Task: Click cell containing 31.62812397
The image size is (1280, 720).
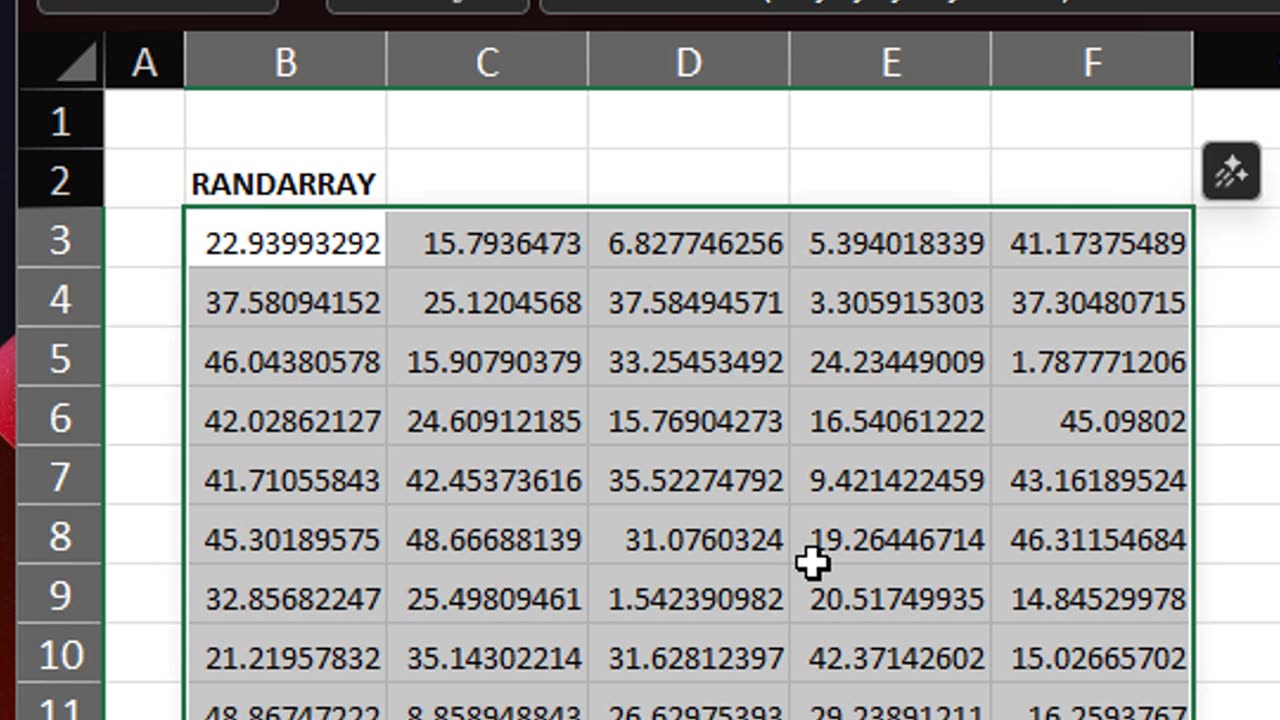Action: tap(689, 654)
